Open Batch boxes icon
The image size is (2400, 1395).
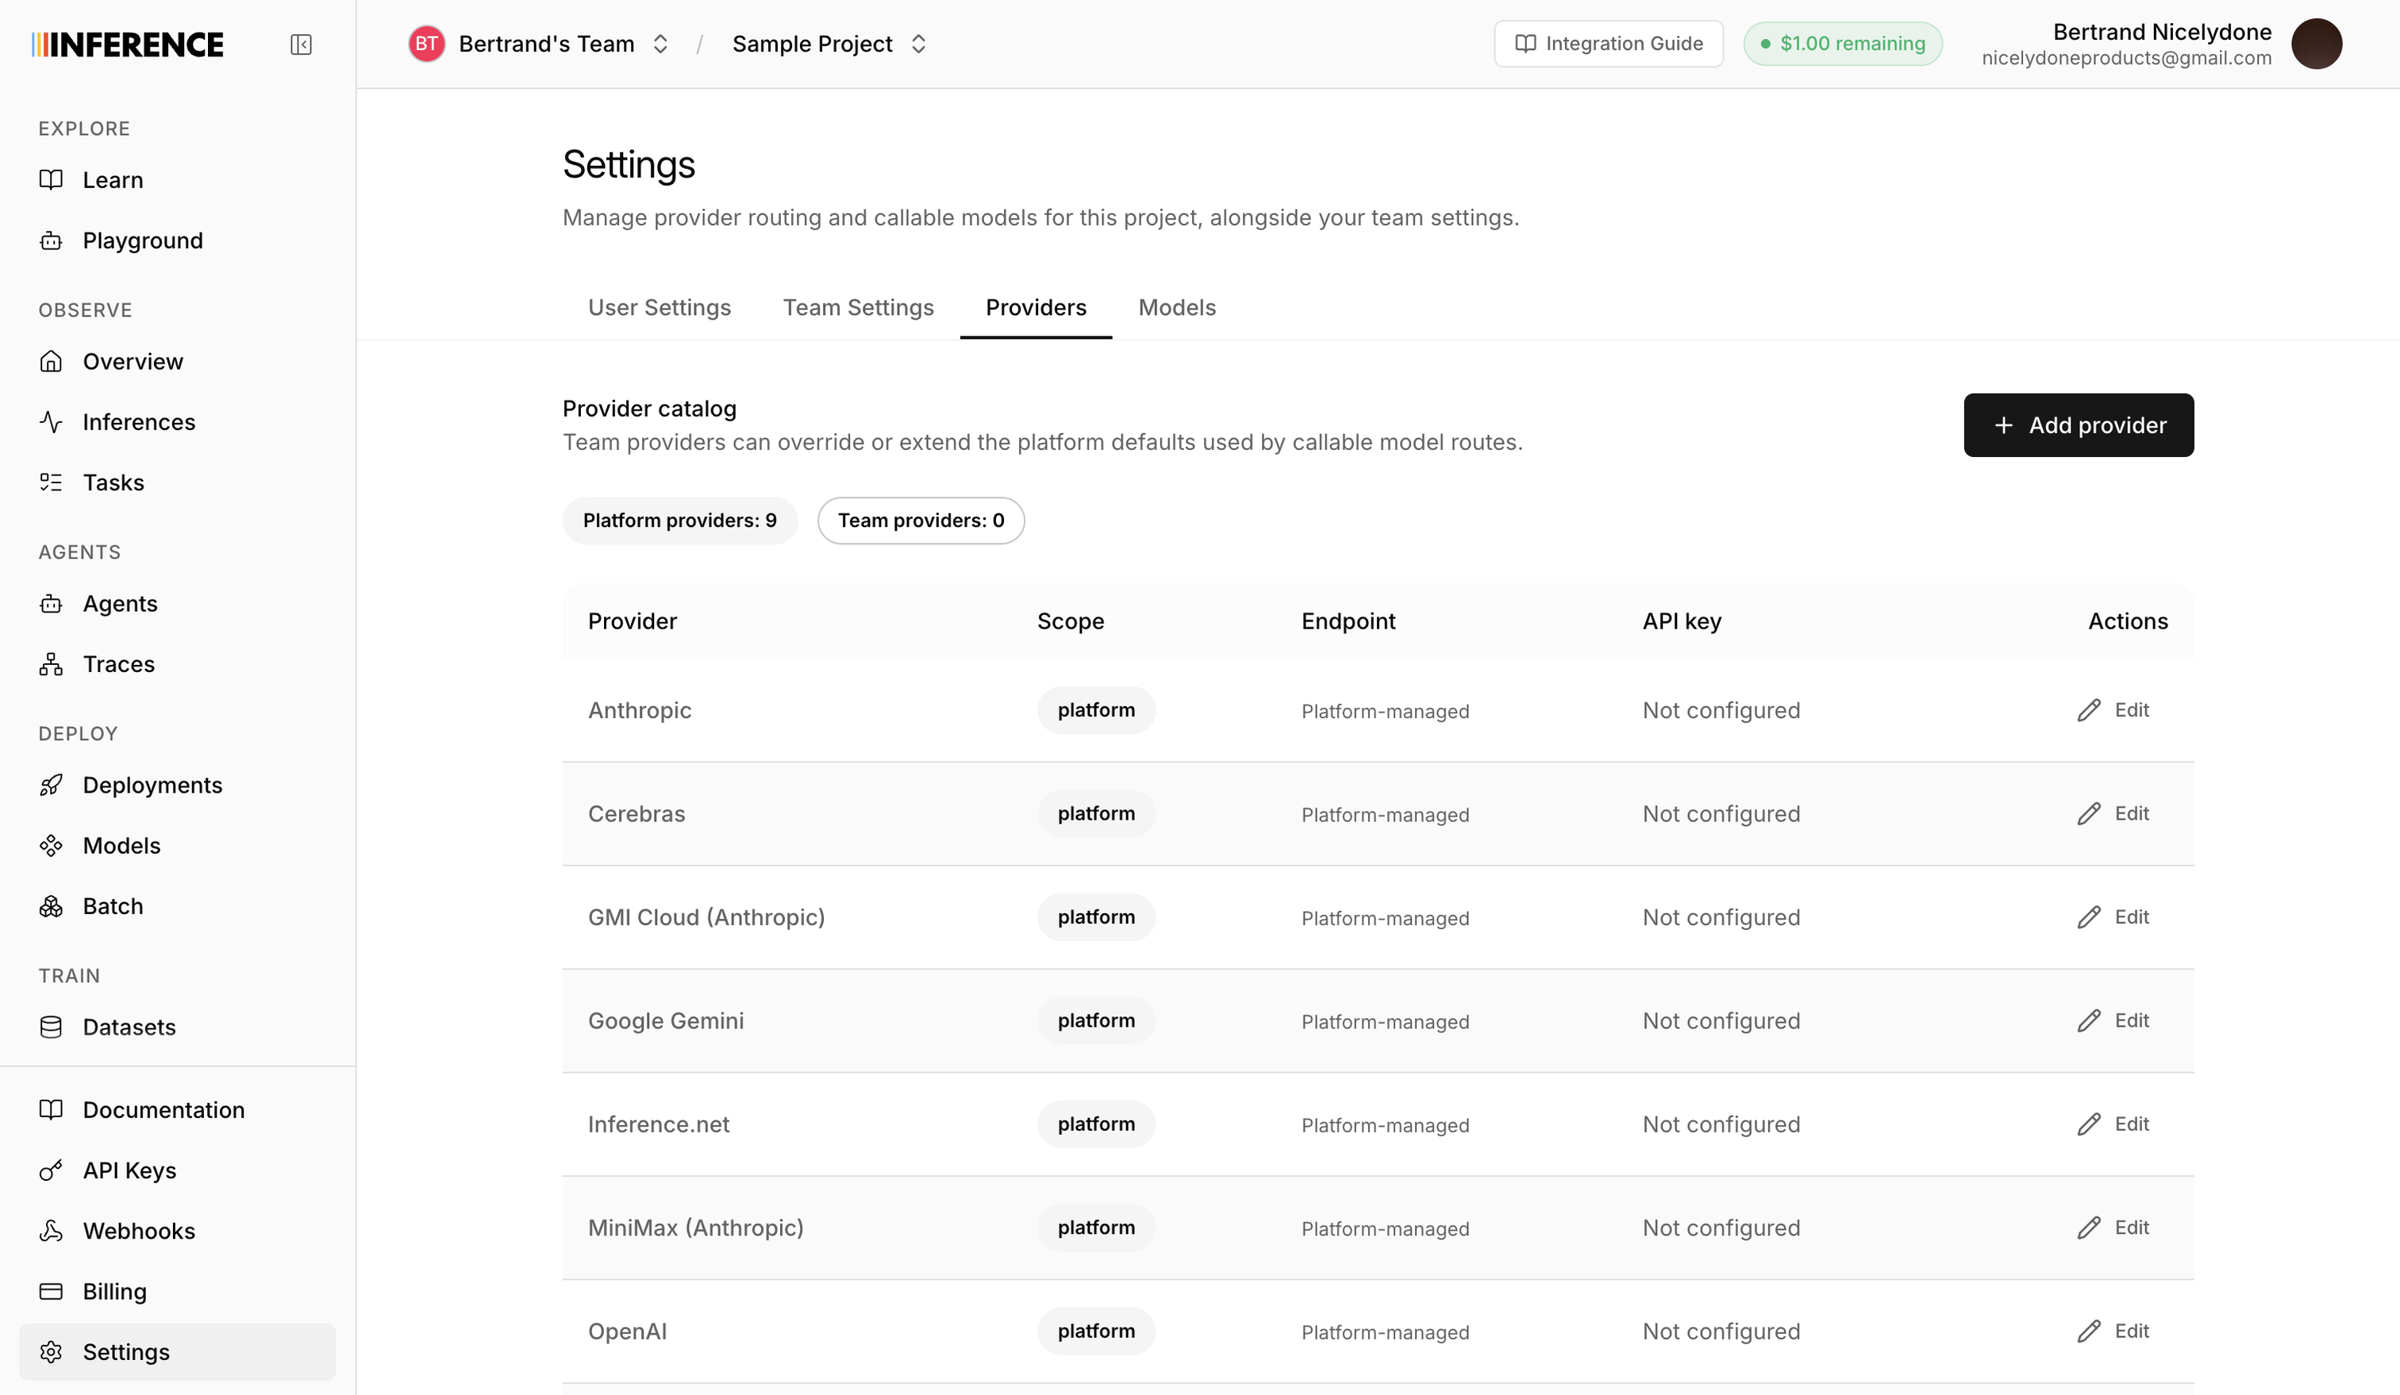tap(51, 906)
